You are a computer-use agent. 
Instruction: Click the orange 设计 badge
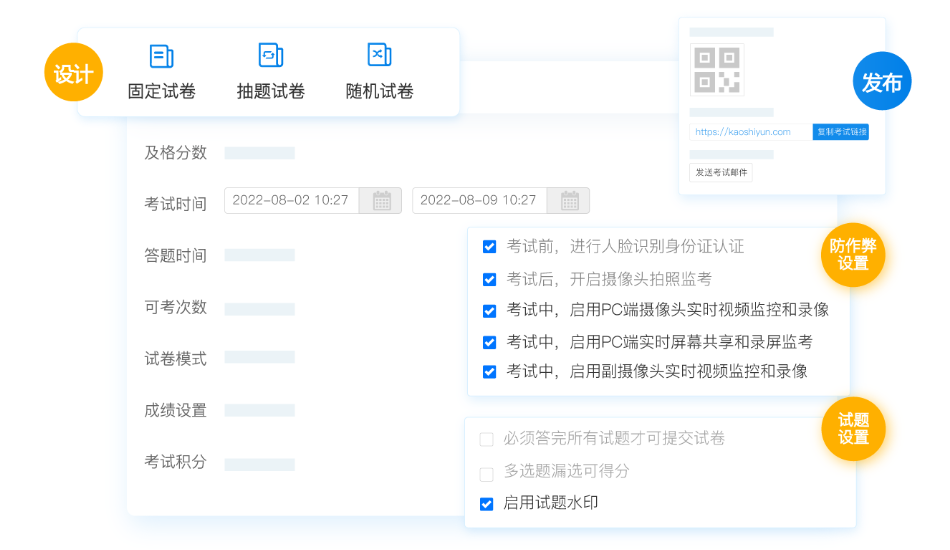(74, 73)
